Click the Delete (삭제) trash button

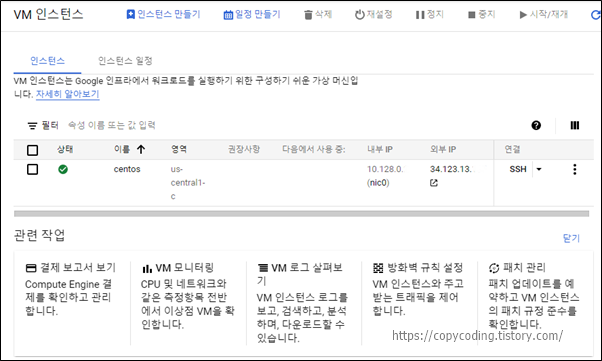point(318,15)
